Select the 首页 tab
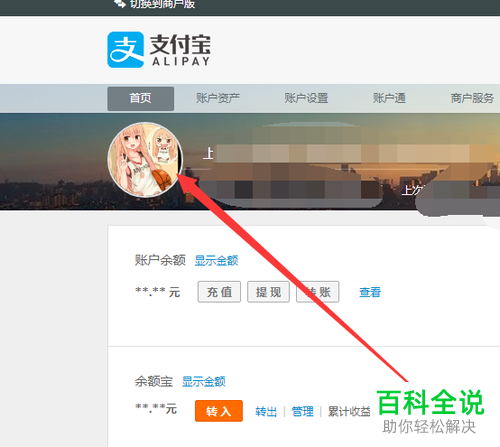Image resolution: width=500 pixels, height=447 pixels. [141, 99]
